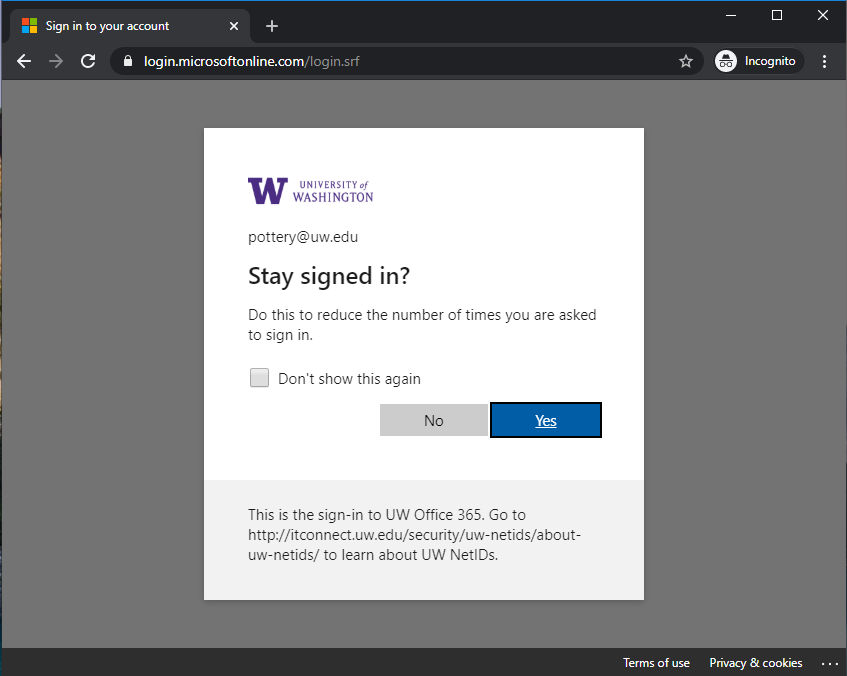
Task: Open the Terms of use link
Action: point(656,662)
